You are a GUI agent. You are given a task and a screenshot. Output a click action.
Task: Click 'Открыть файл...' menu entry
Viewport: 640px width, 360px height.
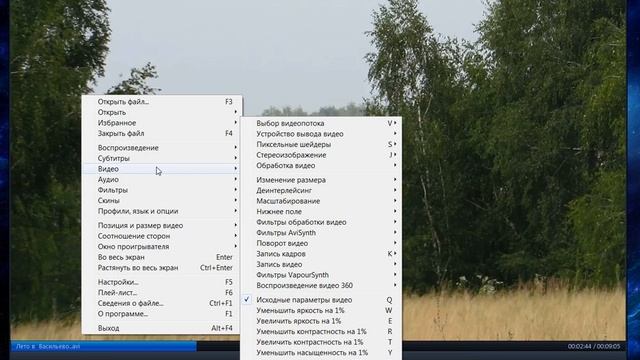162,102
